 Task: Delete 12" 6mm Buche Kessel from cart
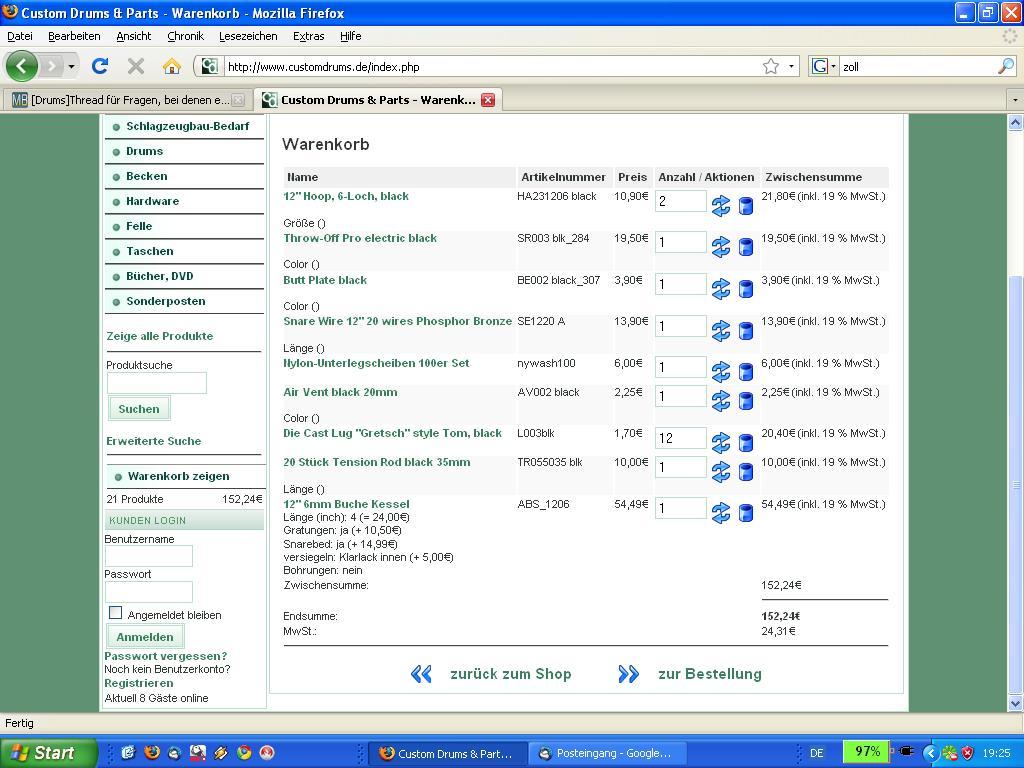click(746, 513)
